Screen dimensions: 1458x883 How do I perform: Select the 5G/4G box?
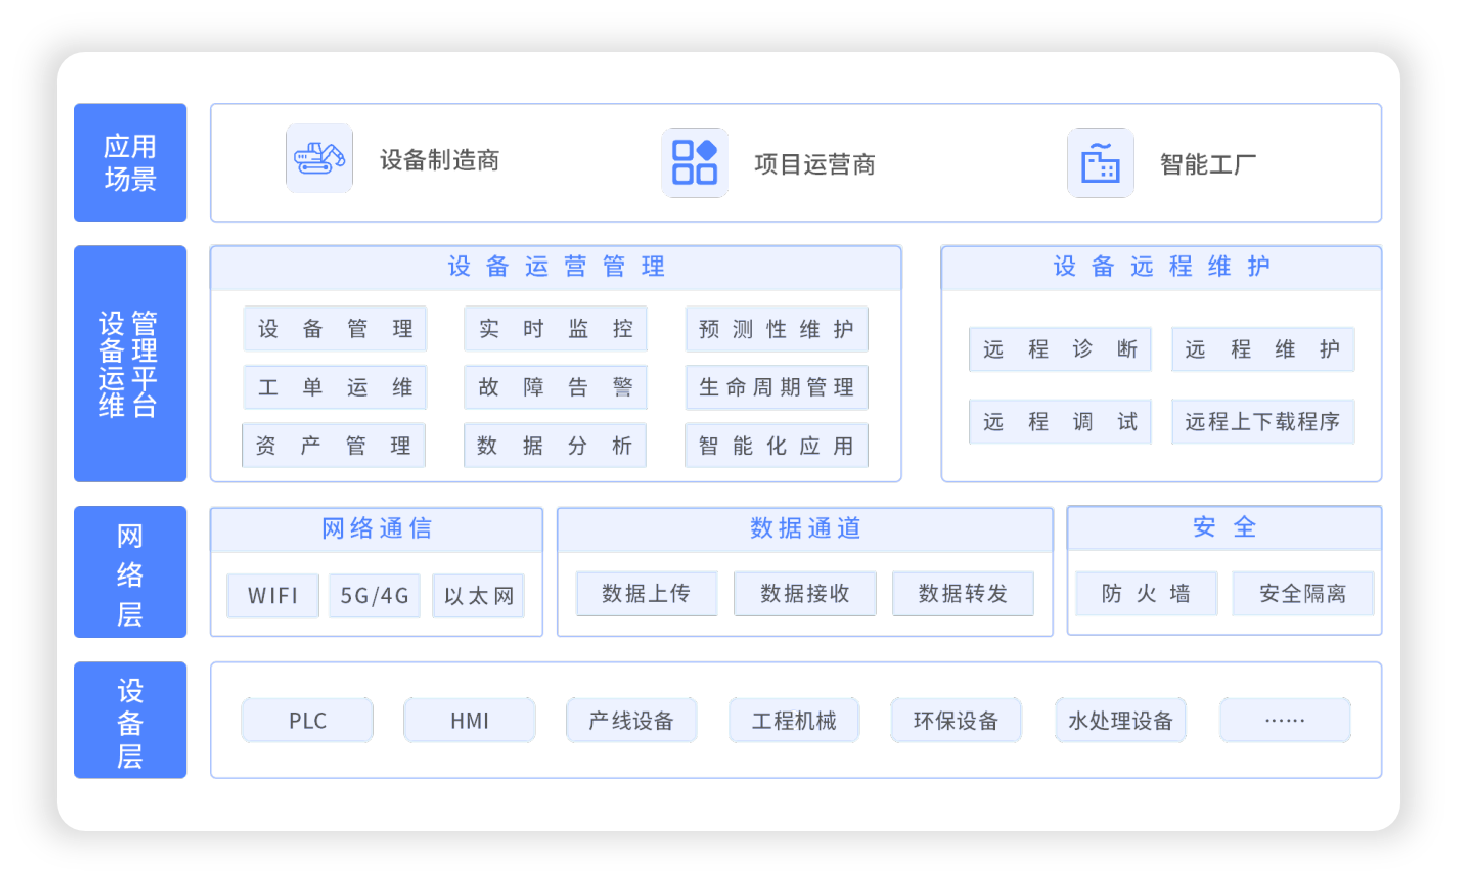(375, 596)
